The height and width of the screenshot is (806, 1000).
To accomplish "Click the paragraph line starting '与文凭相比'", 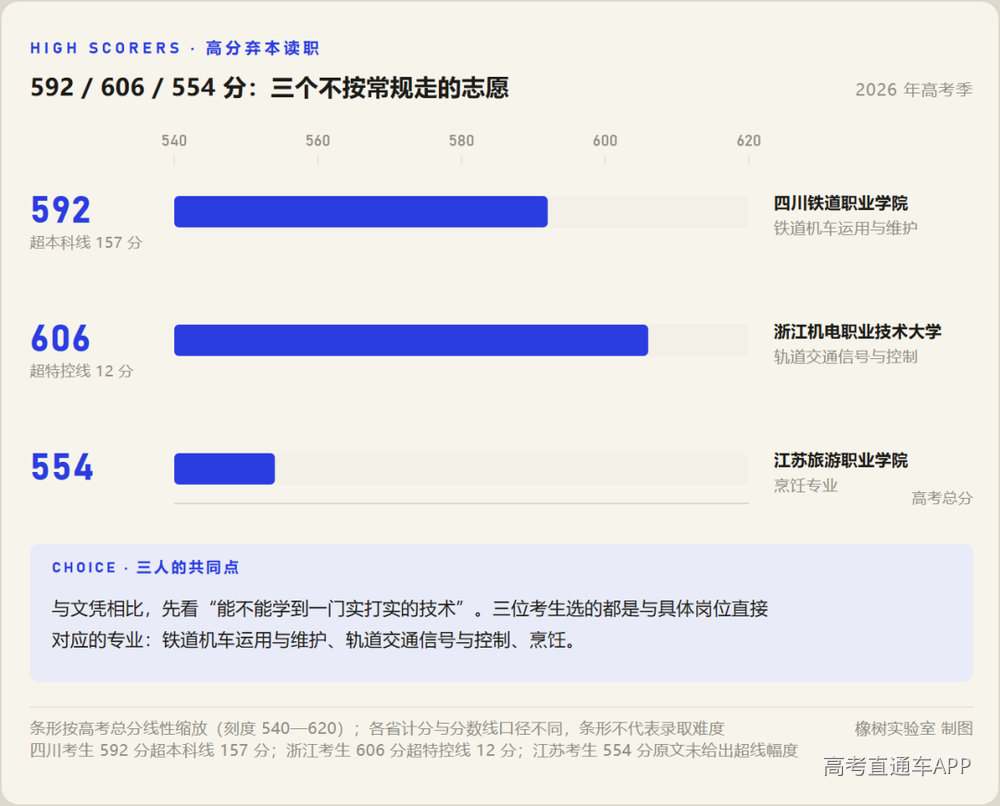I will 409,609.
